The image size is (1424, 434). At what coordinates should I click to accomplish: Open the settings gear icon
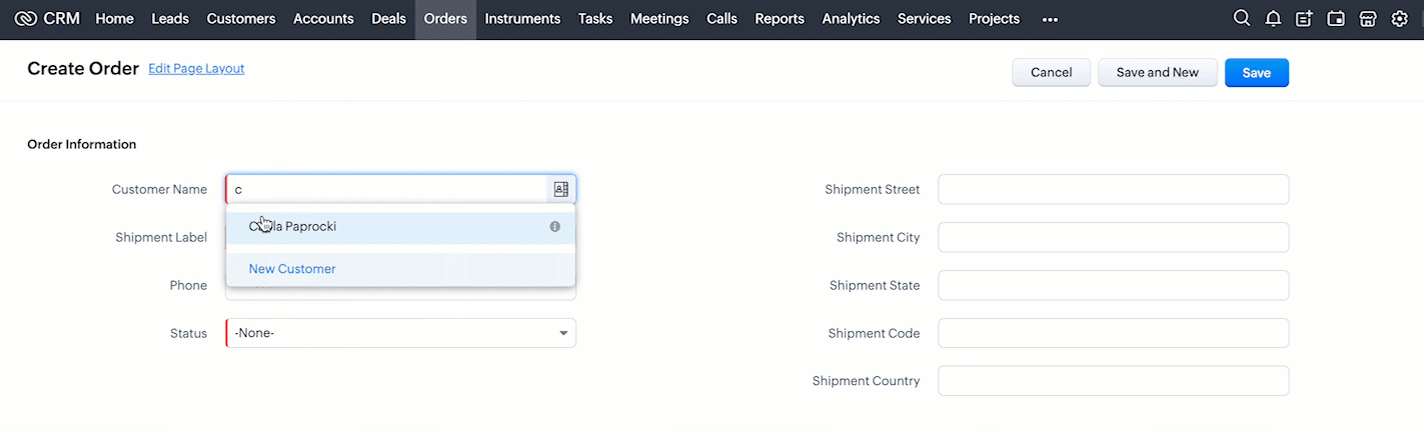click(1400, 19)
